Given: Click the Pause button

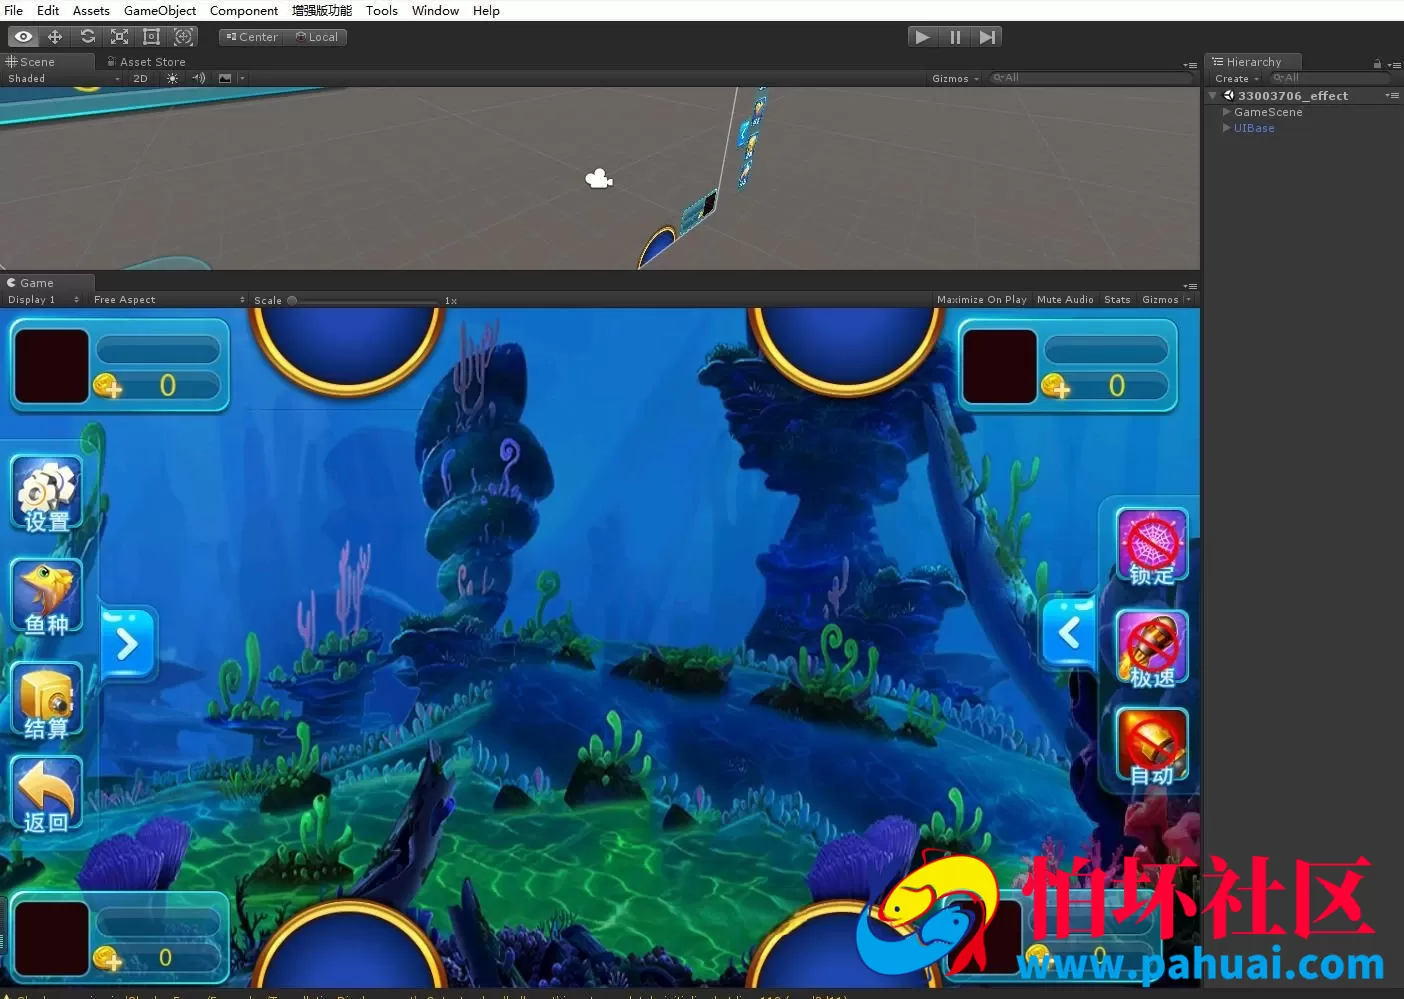Looking at the screenshot, I should click(x=955, y=37).
